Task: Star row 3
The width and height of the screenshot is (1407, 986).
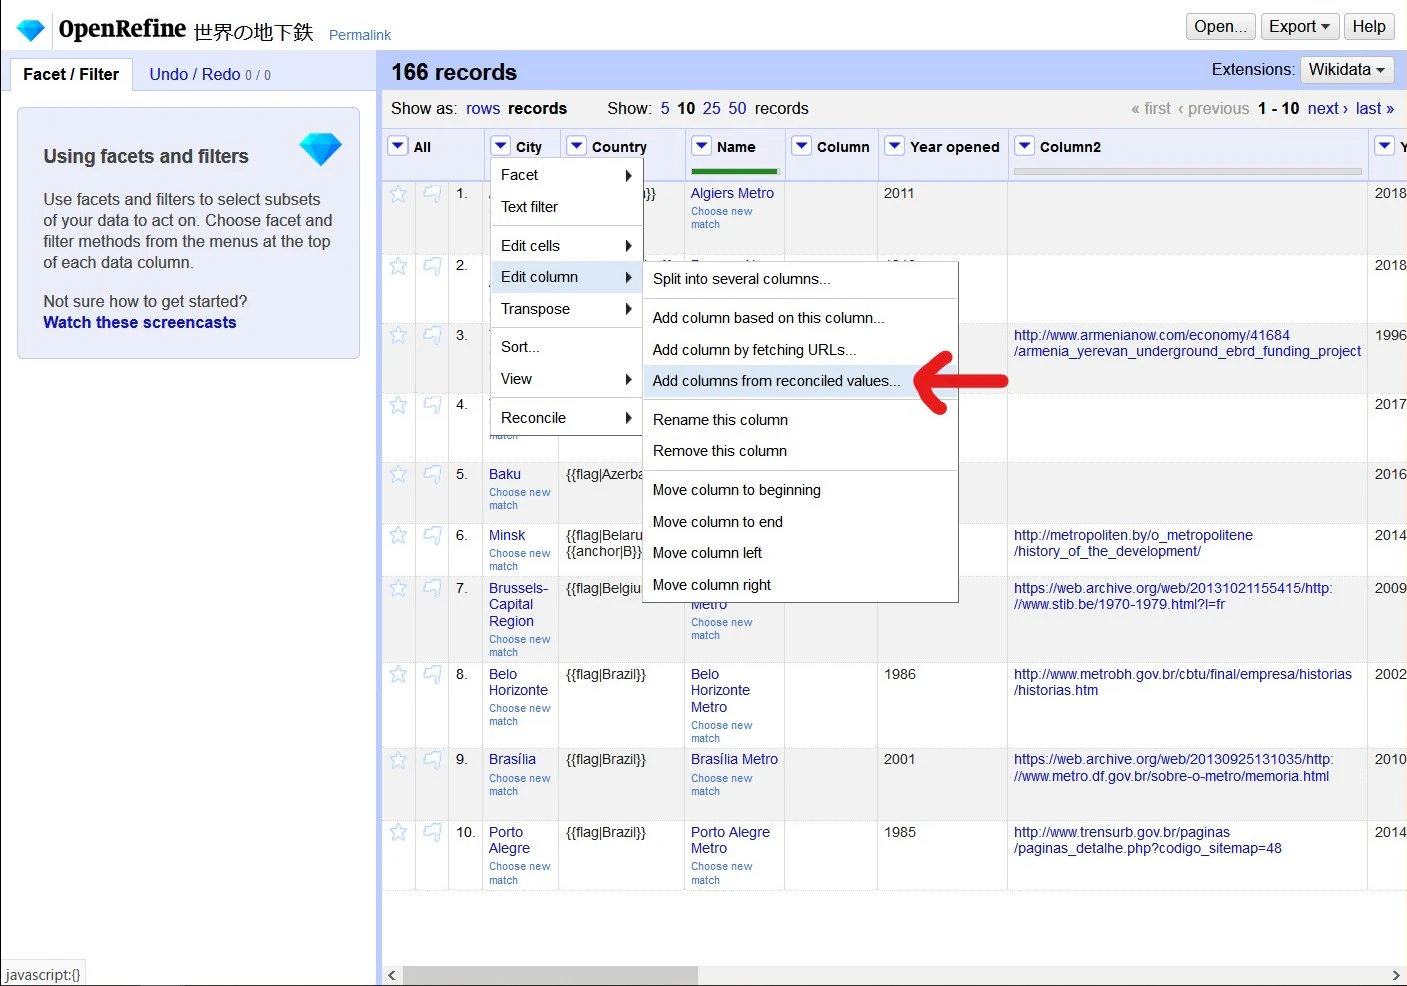Action: point(398,335)
